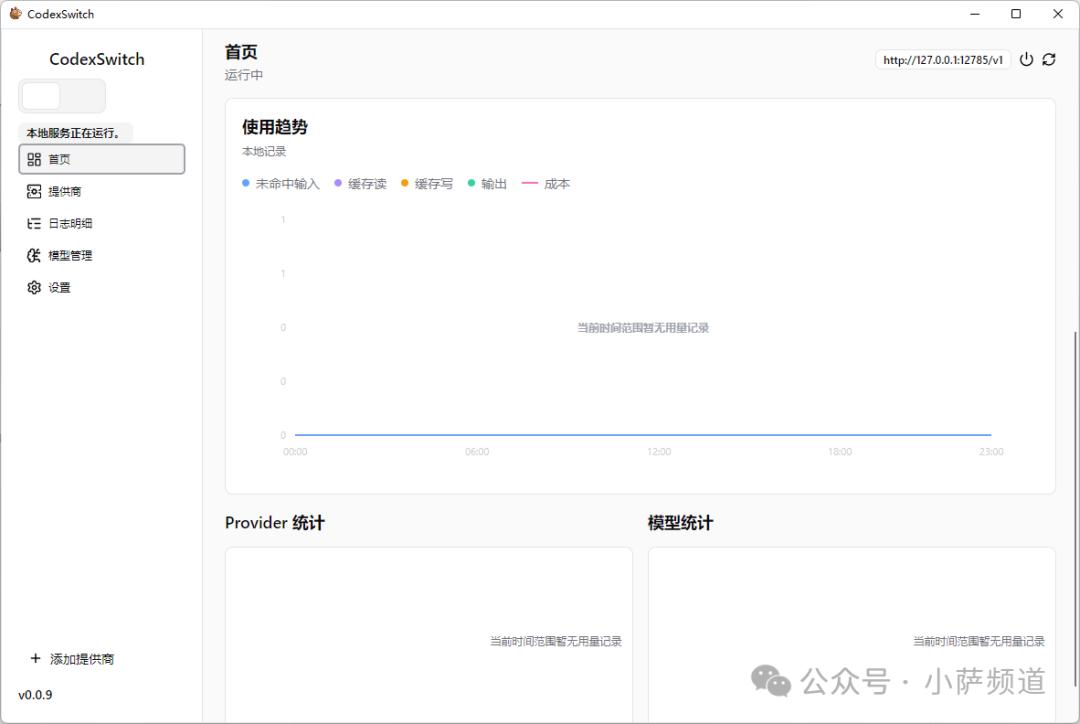Click the 模型统计 heading
1080x724 pixels.
[x=681, y=523]
